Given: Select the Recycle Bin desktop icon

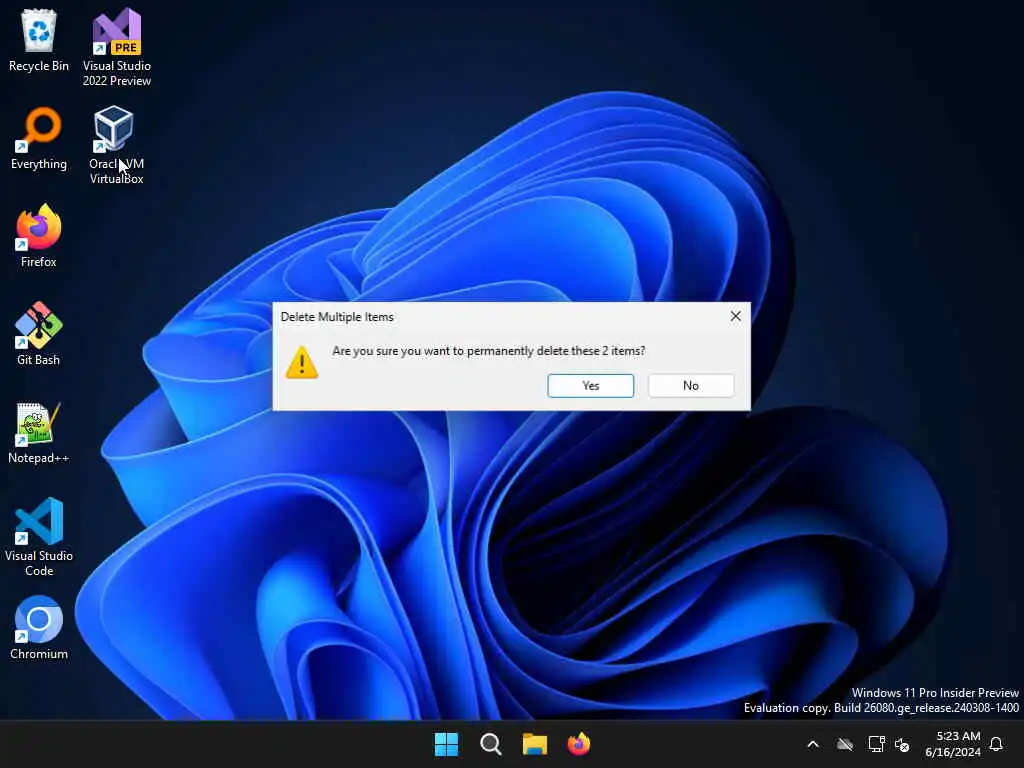Looking at the screenshot, I should [x=39, y=40].
